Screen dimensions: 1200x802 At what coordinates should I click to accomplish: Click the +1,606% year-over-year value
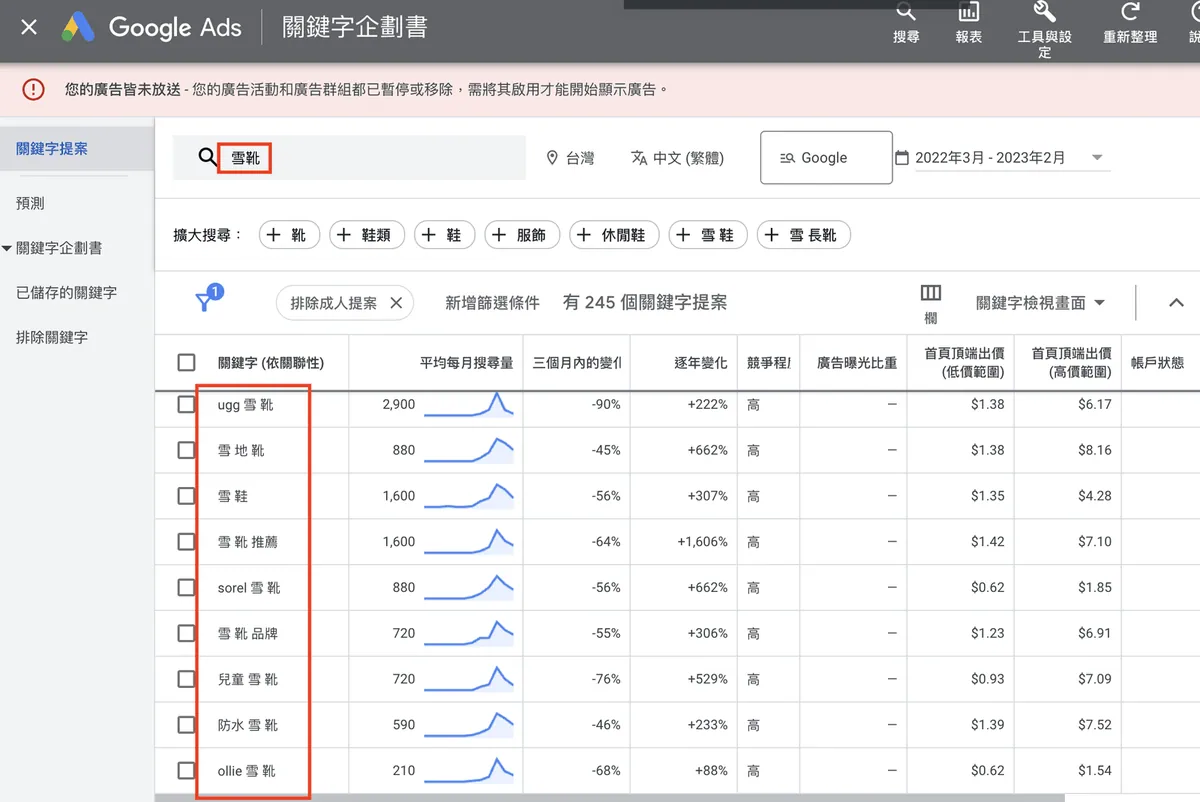703,542
